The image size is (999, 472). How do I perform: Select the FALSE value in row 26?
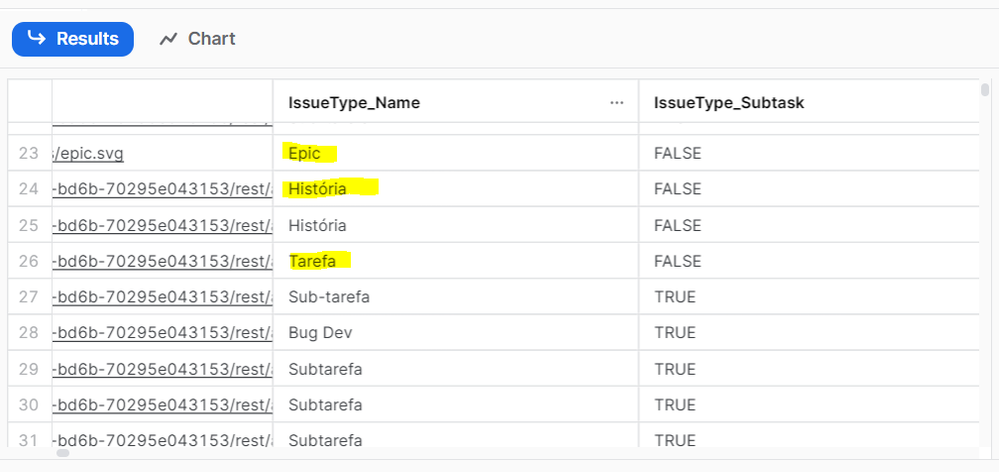point(677,261)
